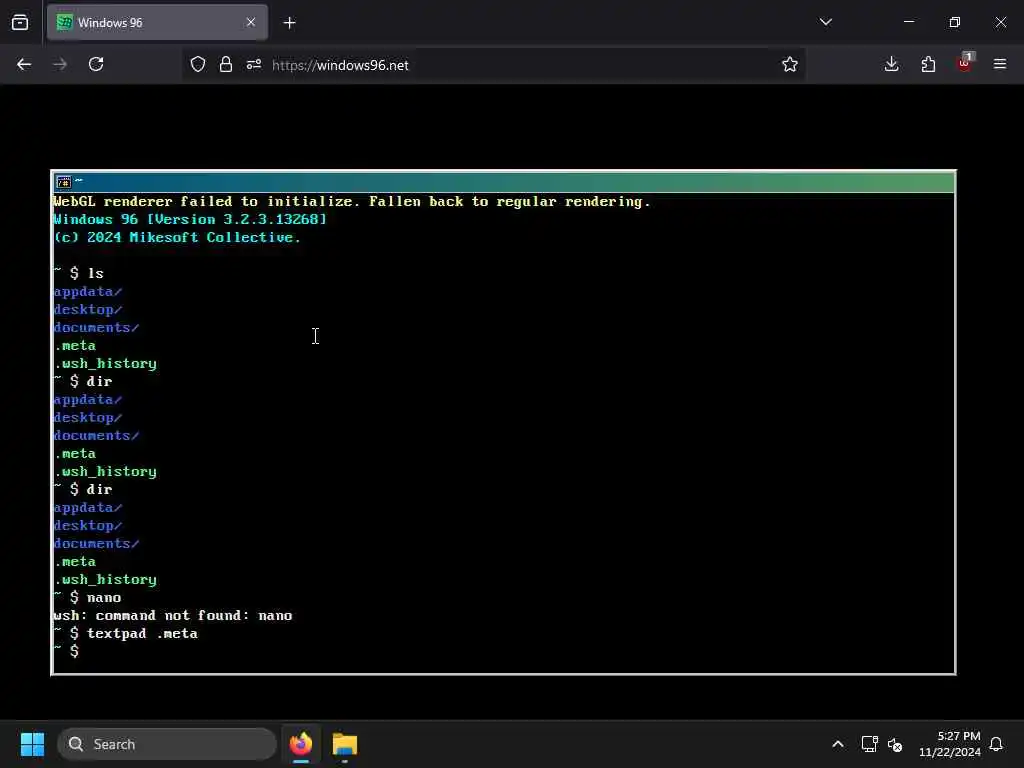The height and width of the screenshot is (768, 1024).
Task: Open the Firefox downloads panel
Action: (891, 64)
